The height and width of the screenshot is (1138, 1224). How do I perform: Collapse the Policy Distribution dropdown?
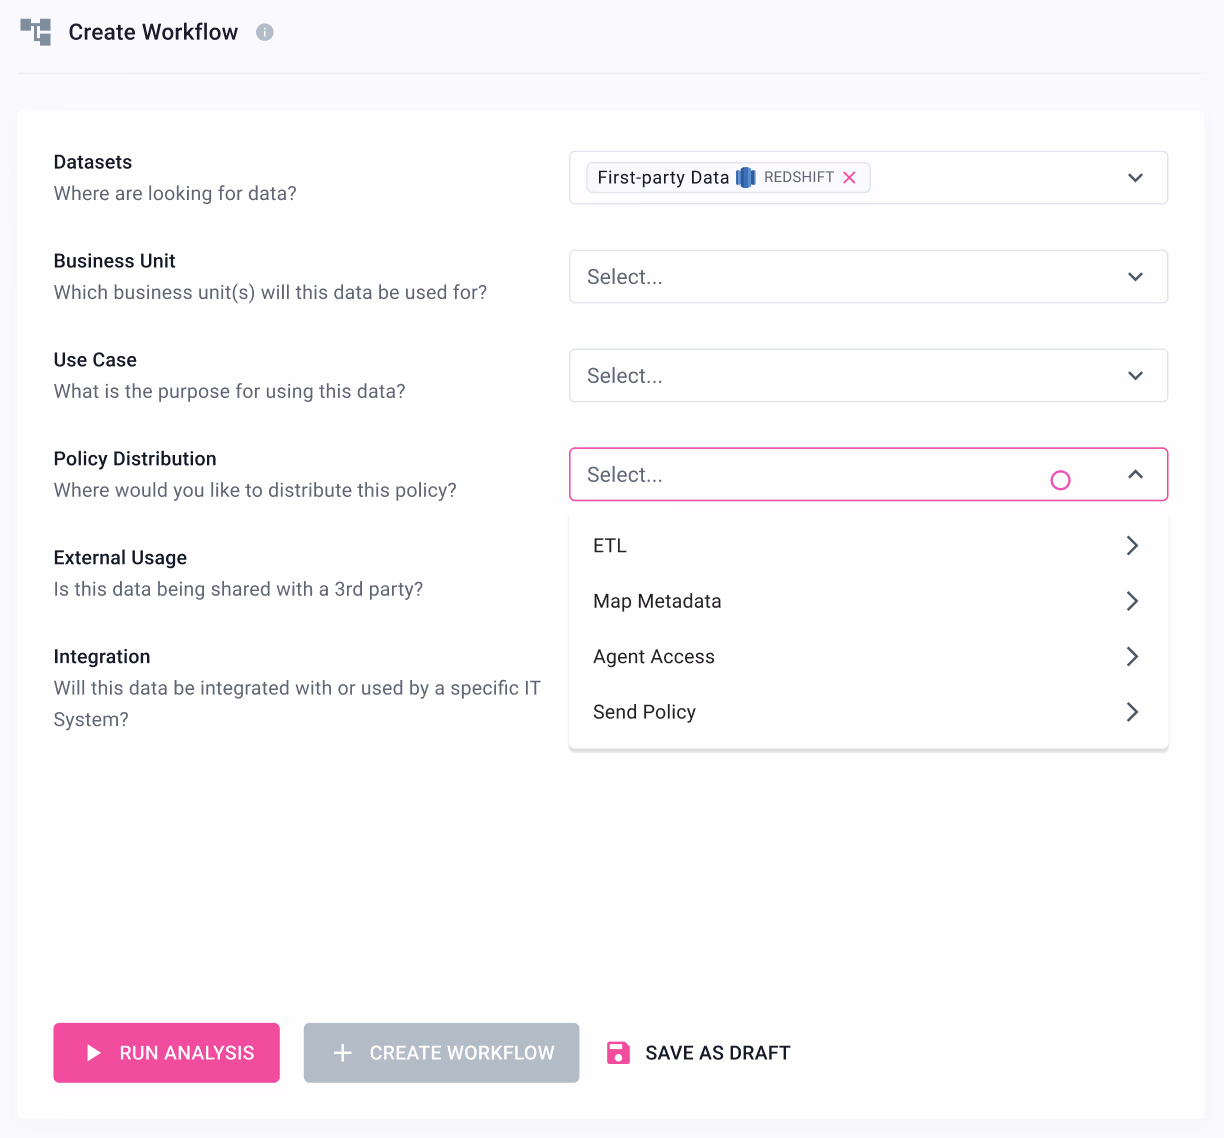click(1135, 474)
